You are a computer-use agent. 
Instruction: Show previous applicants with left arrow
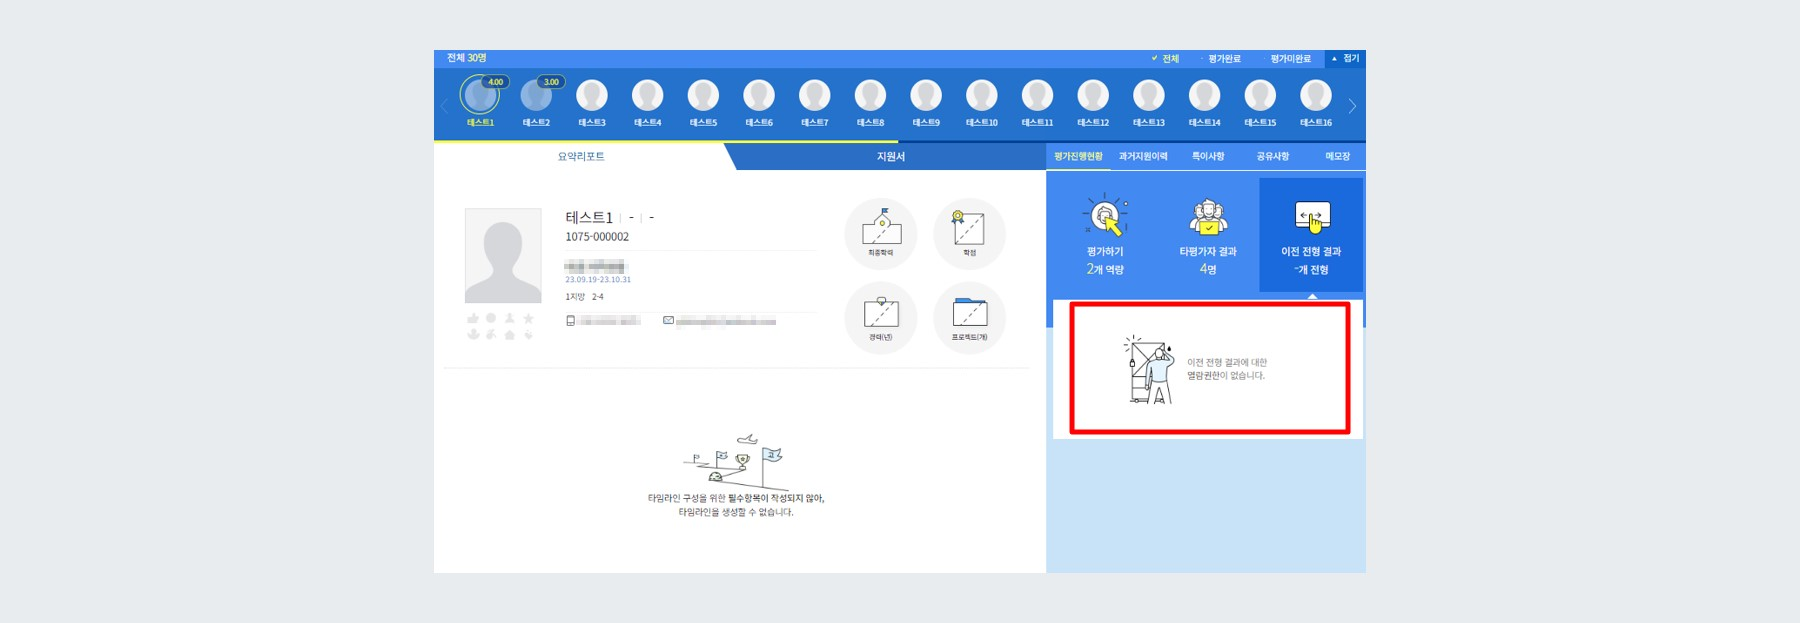coord(444,106)
